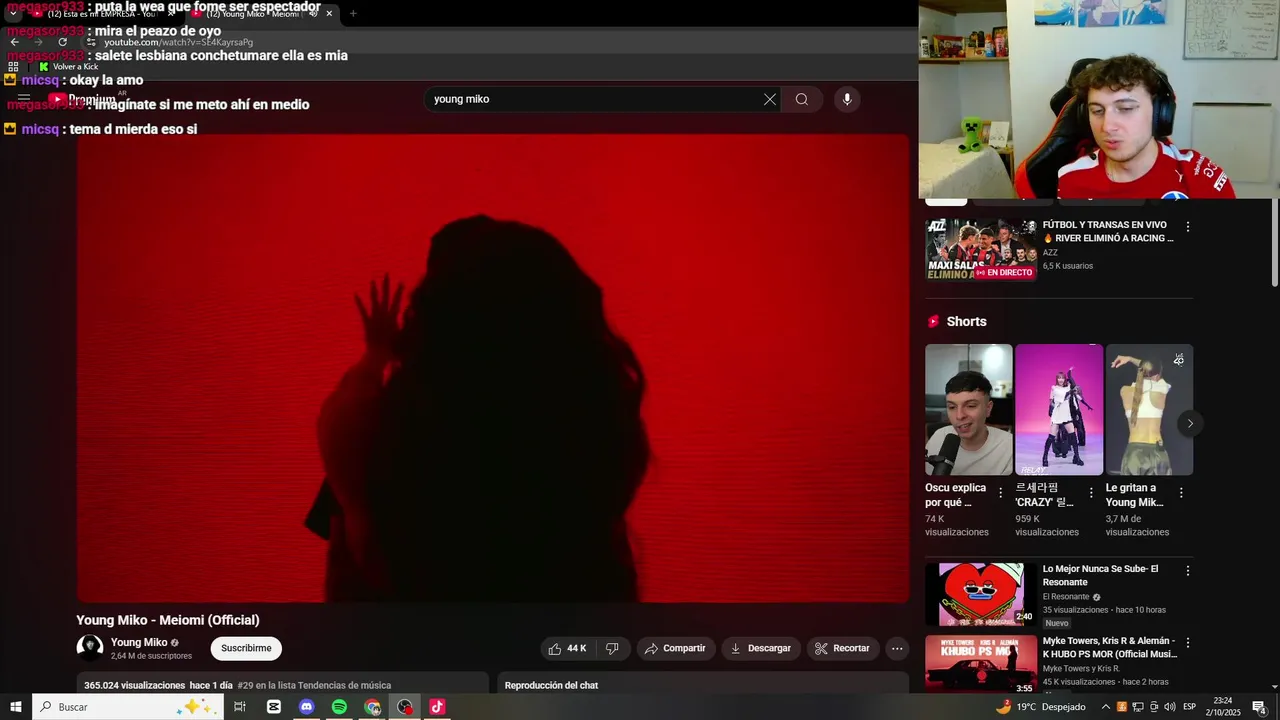
Task: Click the browser address bar URL
Action: click(178, 42)
